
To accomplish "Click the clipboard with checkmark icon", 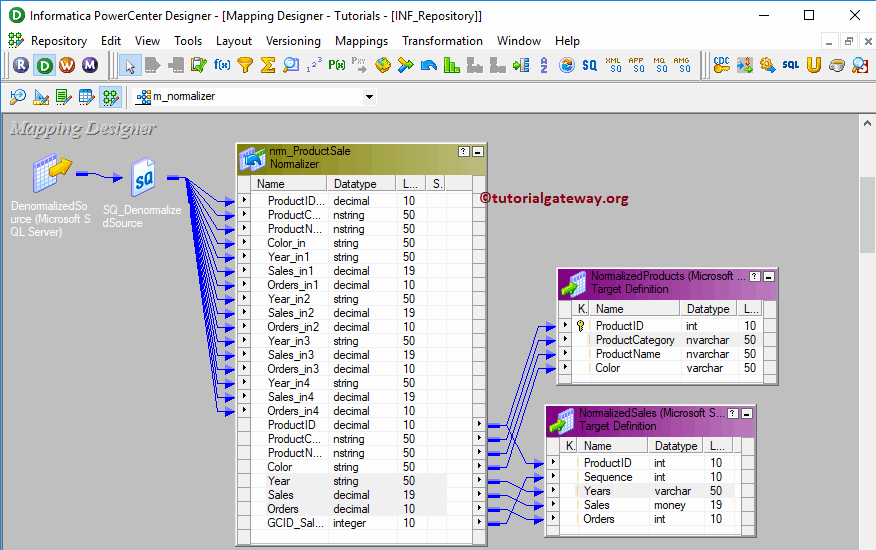I will coord(198,65).
